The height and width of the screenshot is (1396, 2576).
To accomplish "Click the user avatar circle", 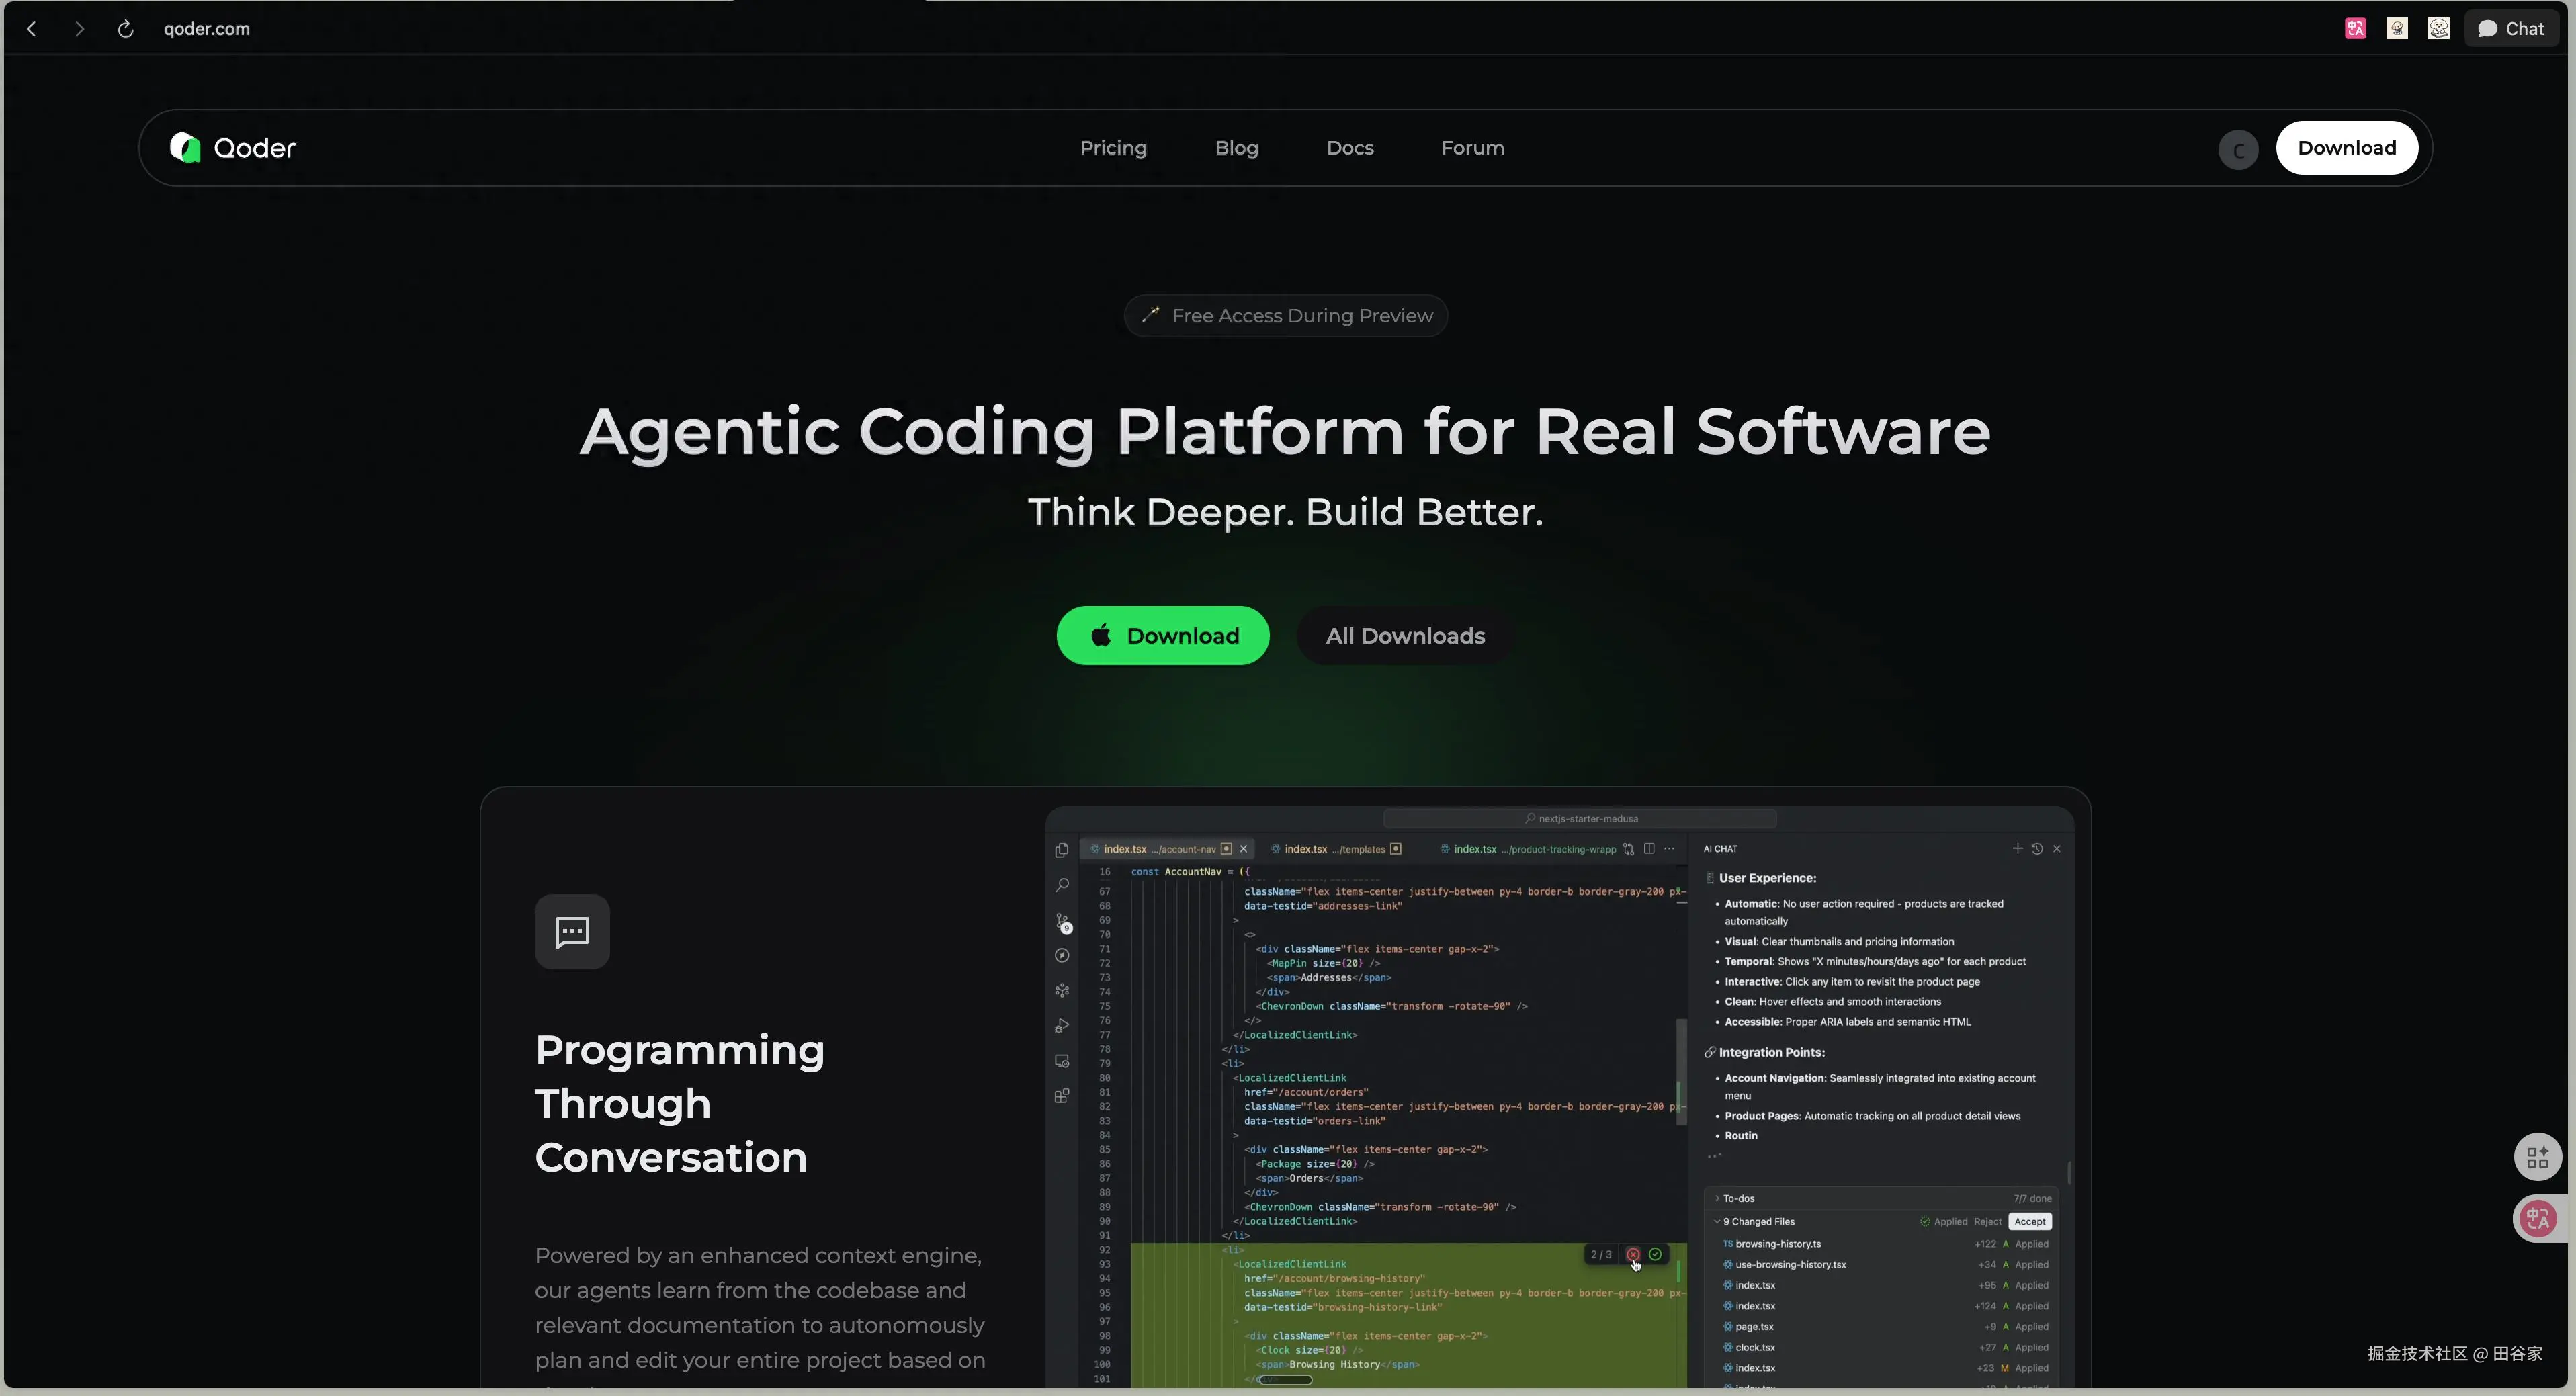I will coord(2238,150).
